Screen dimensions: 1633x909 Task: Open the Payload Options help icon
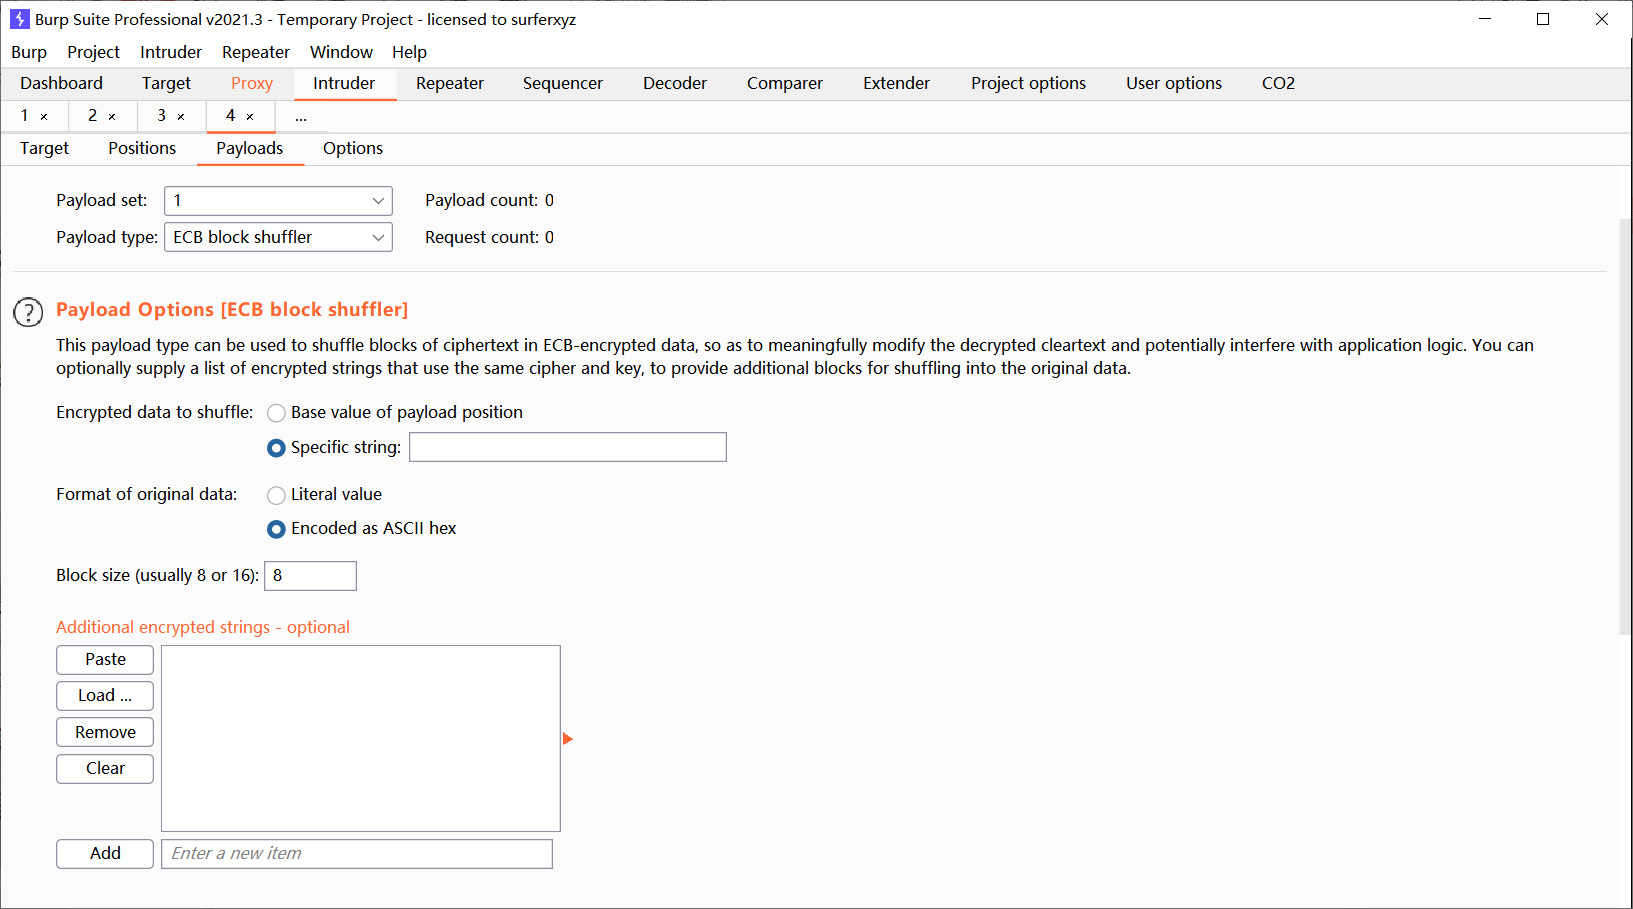[x=28, y=312]
